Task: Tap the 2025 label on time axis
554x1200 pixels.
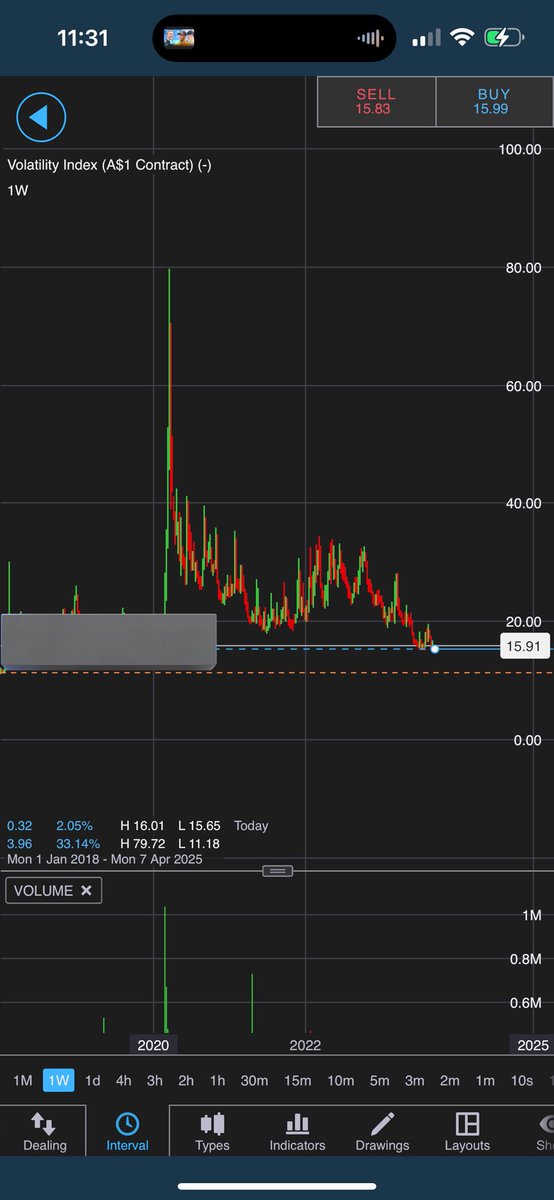Action: tap(531, 1045)
